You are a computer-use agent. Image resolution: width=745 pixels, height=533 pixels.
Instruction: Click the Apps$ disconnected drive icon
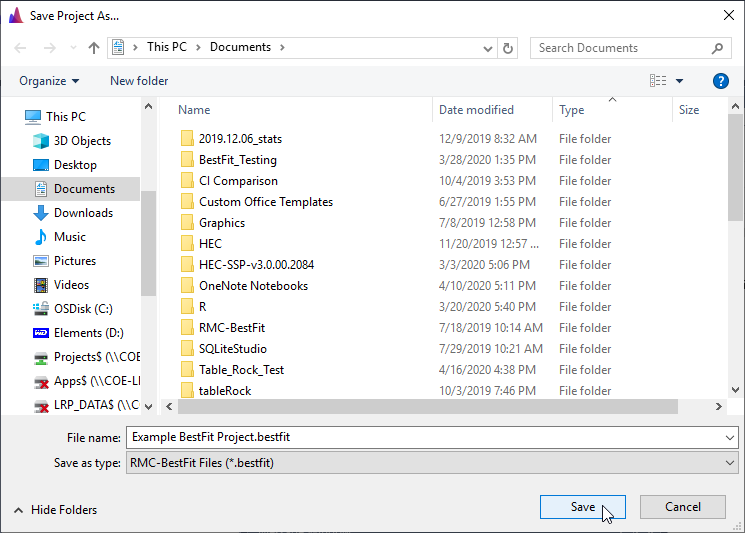pos(41,381)
